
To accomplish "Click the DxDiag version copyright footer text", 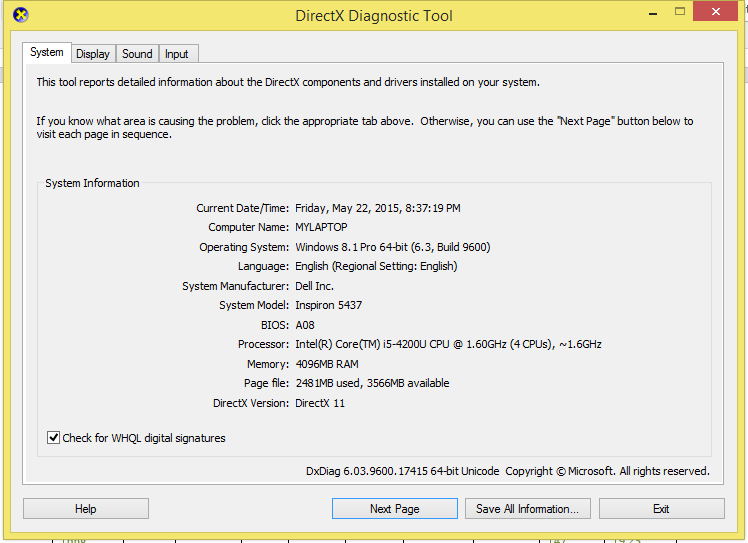I will point(507,471).
